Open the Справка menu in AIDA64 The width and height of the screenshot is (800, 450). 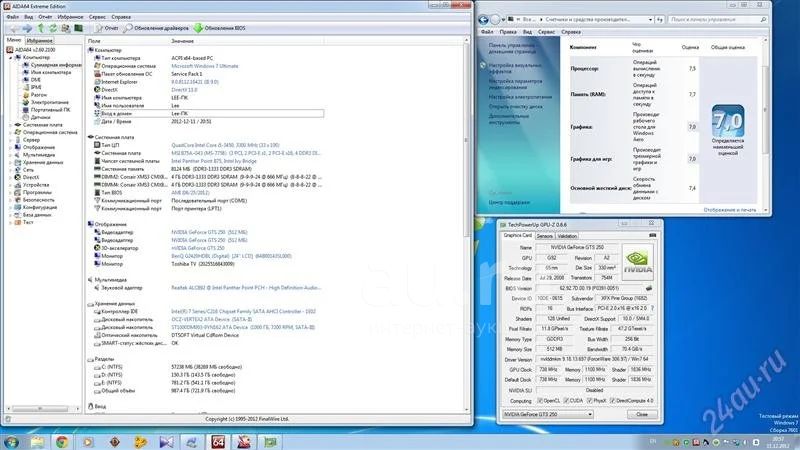click(121, 17)
